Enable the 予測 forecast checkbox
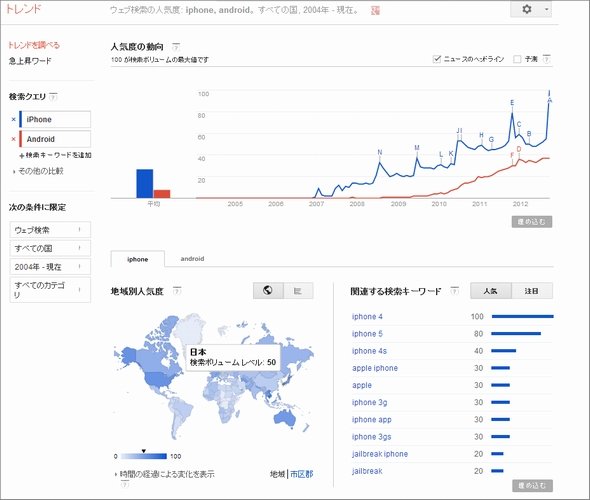The image size is (590, 500). (517, 59)
